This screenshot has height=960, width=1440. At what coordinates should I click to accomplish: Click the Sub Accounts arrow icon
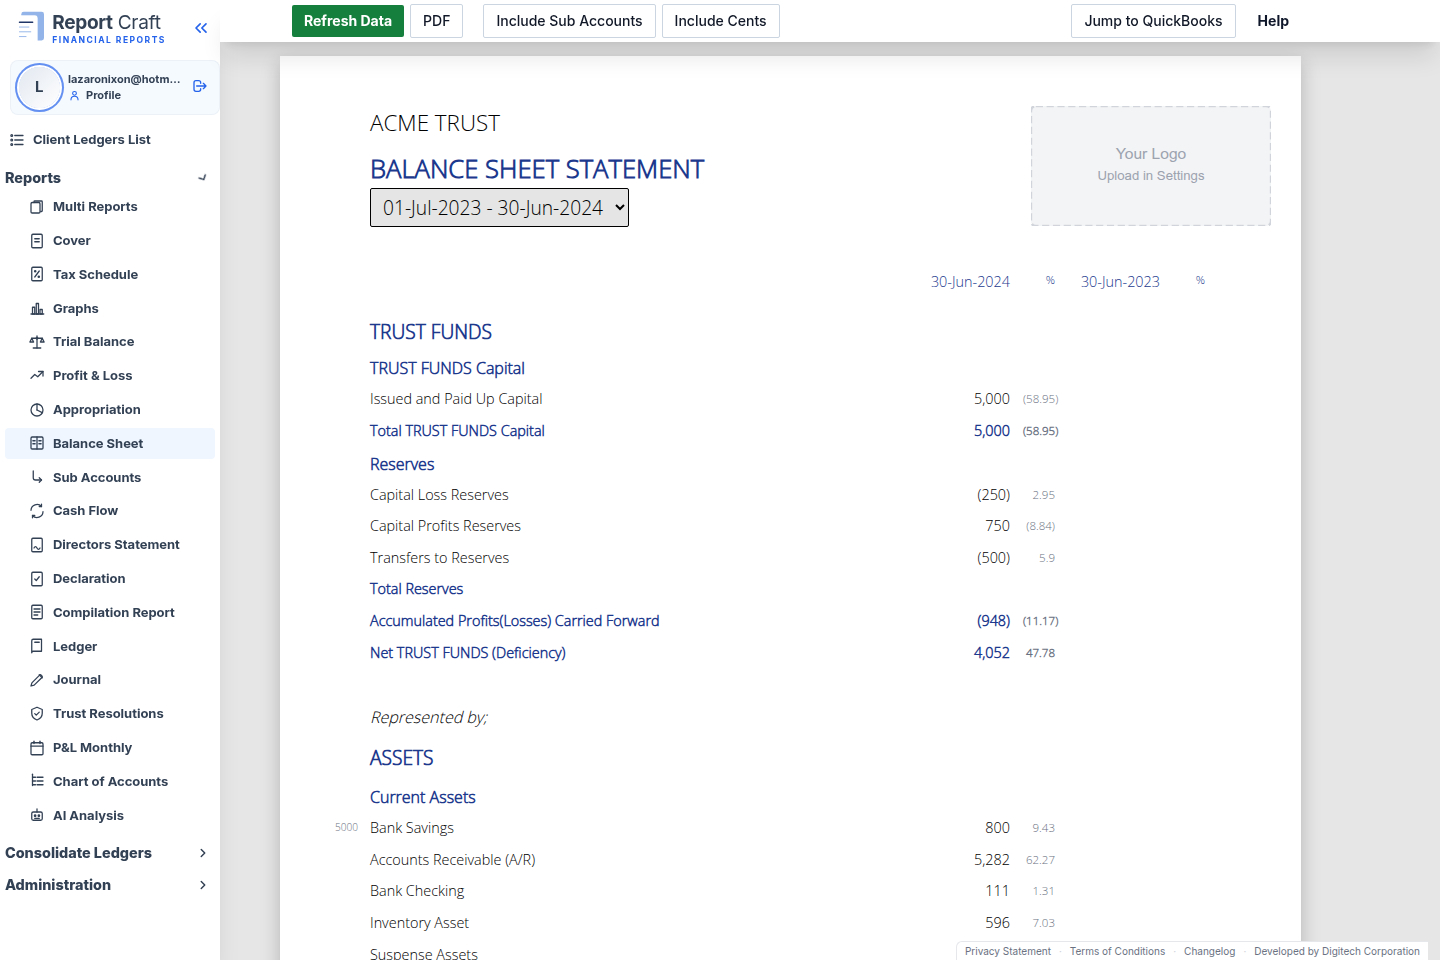(37, 477)
